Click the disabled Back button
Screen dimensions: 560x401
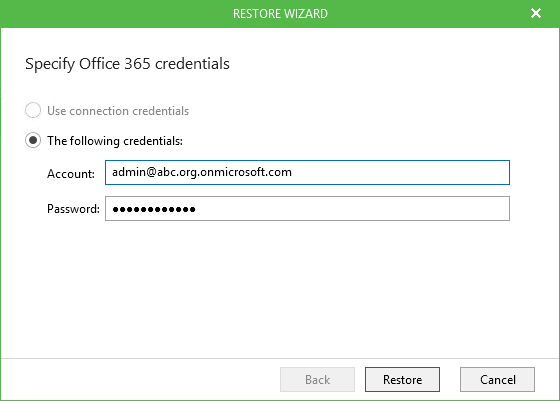(x=317, y=380)
